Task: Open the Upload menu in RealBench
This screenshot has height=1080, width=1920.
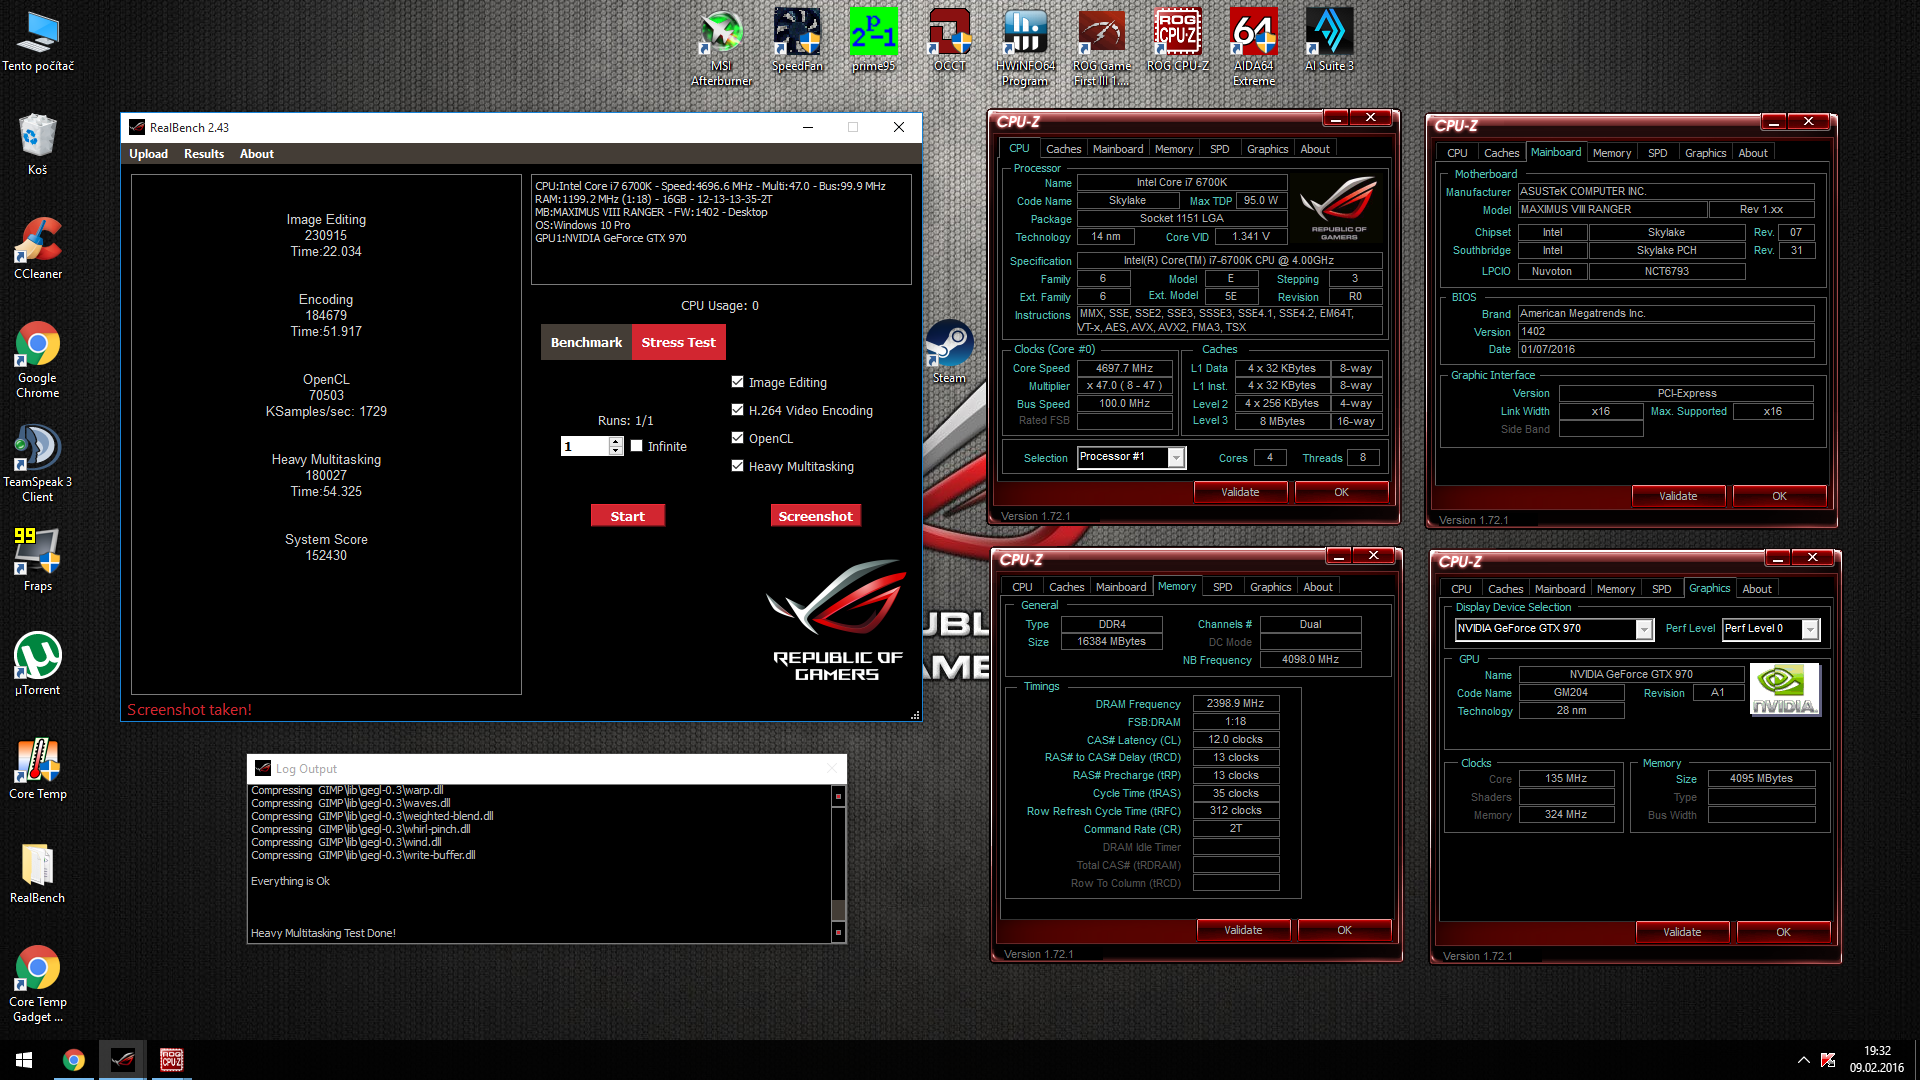Action: tap(148, 154)
